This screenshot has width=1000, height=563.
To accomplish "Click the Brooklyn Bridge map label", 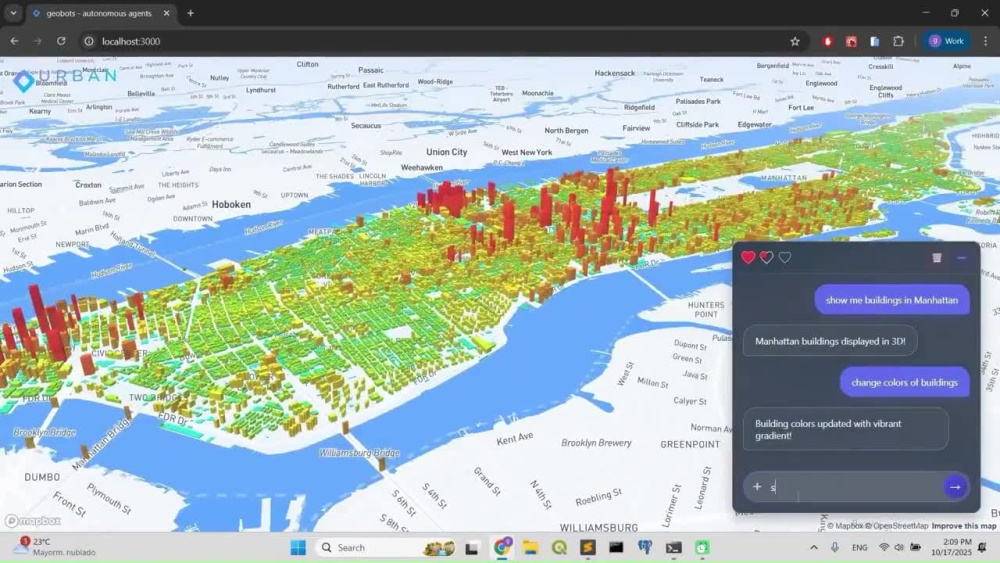I will click(45, 432).
